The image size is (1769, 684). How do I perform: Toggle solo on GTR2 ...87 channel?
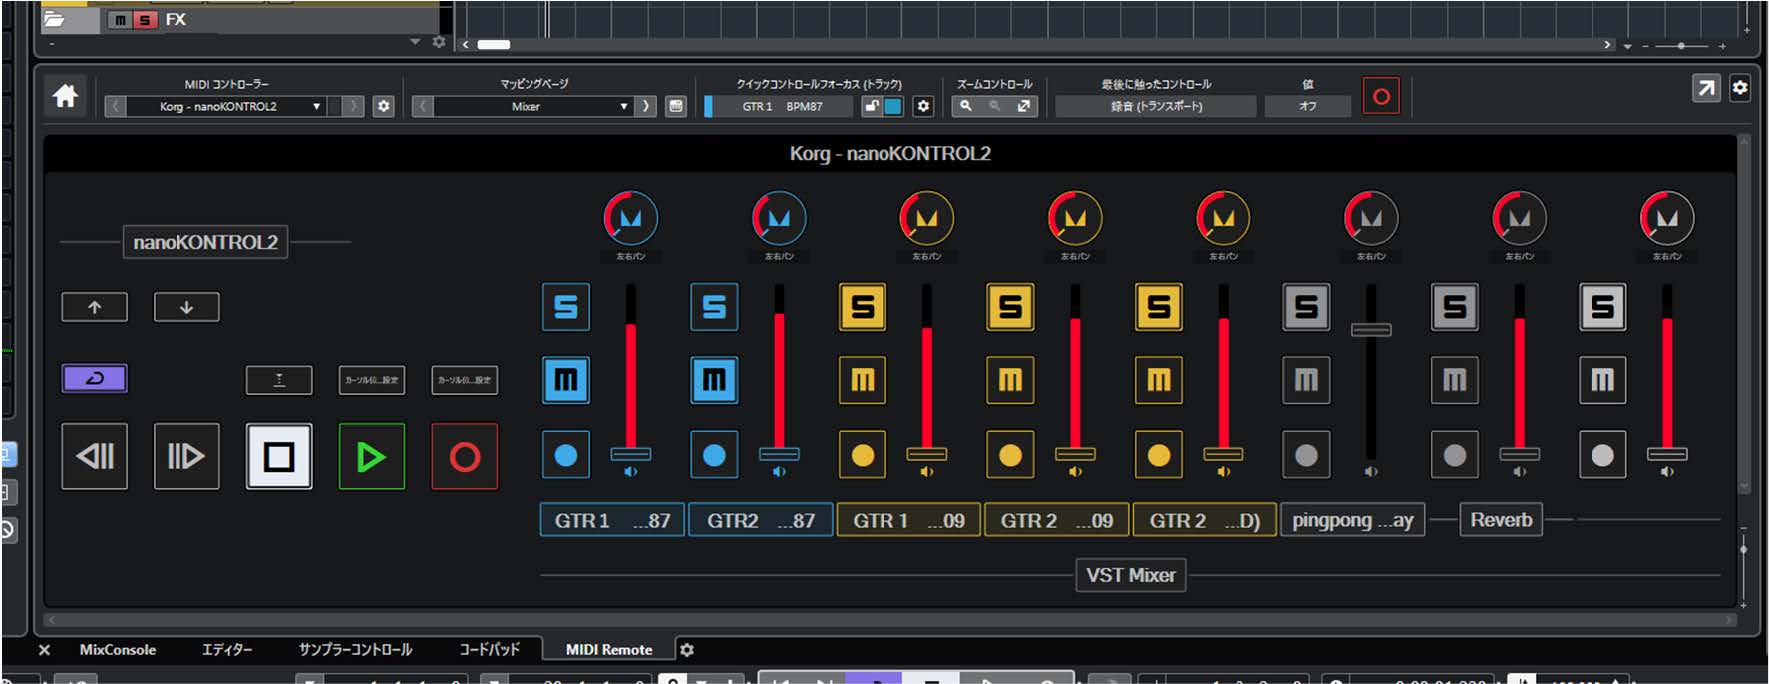coord(714,307)
